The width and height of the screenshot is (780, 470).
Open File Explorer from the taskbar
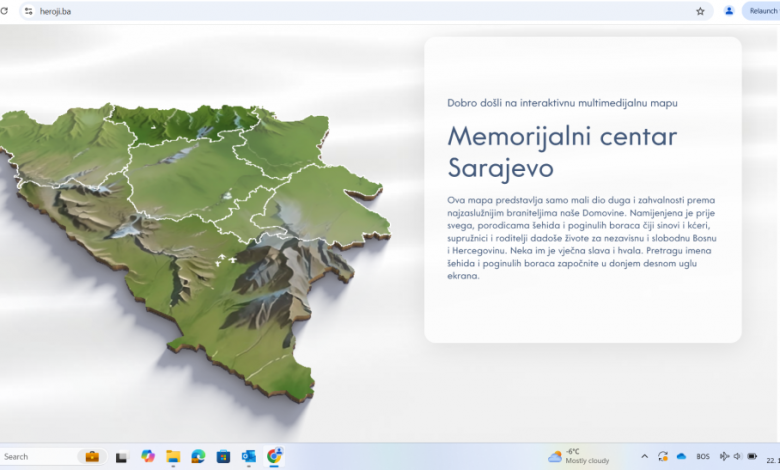tap(173, 456)
